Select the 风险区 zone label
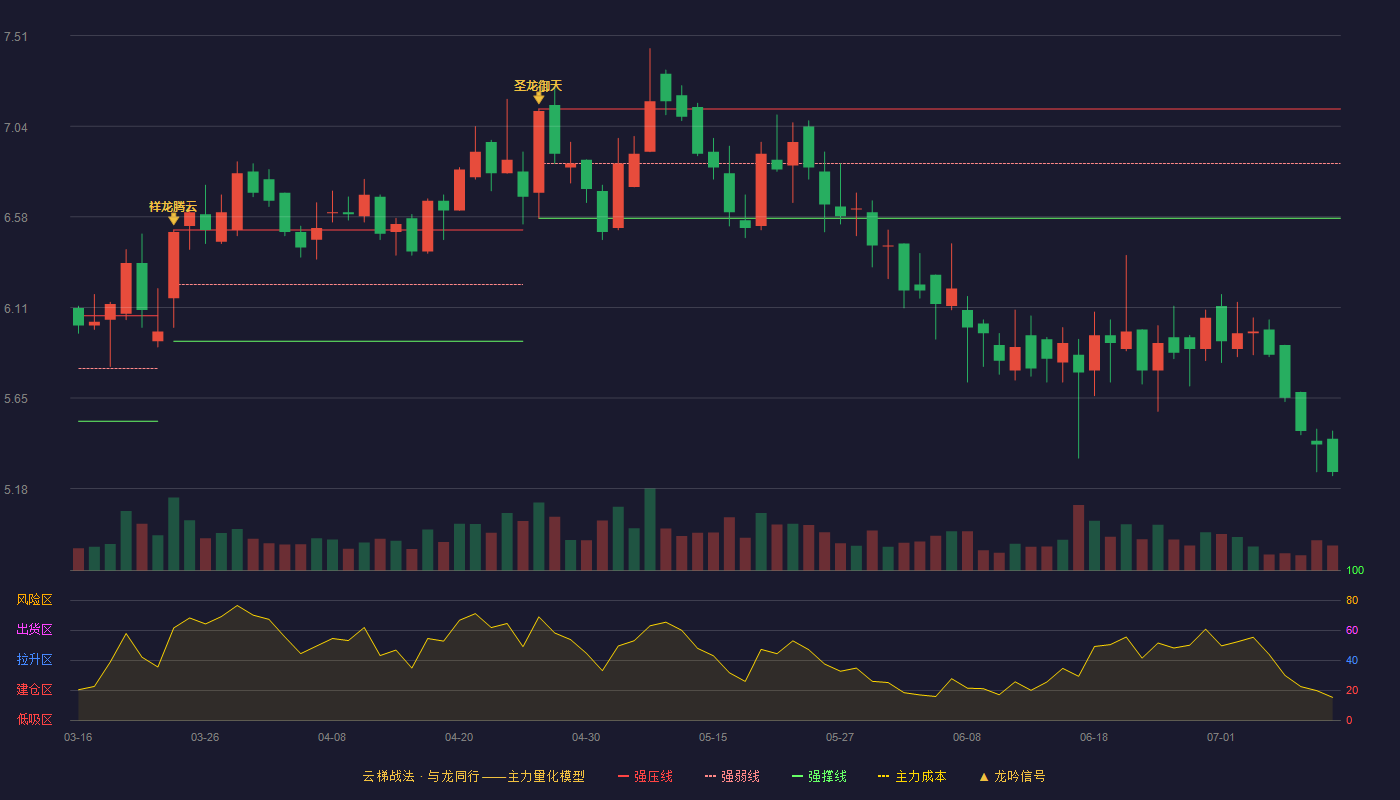1400x800 pixels. (x=34, y=600)
